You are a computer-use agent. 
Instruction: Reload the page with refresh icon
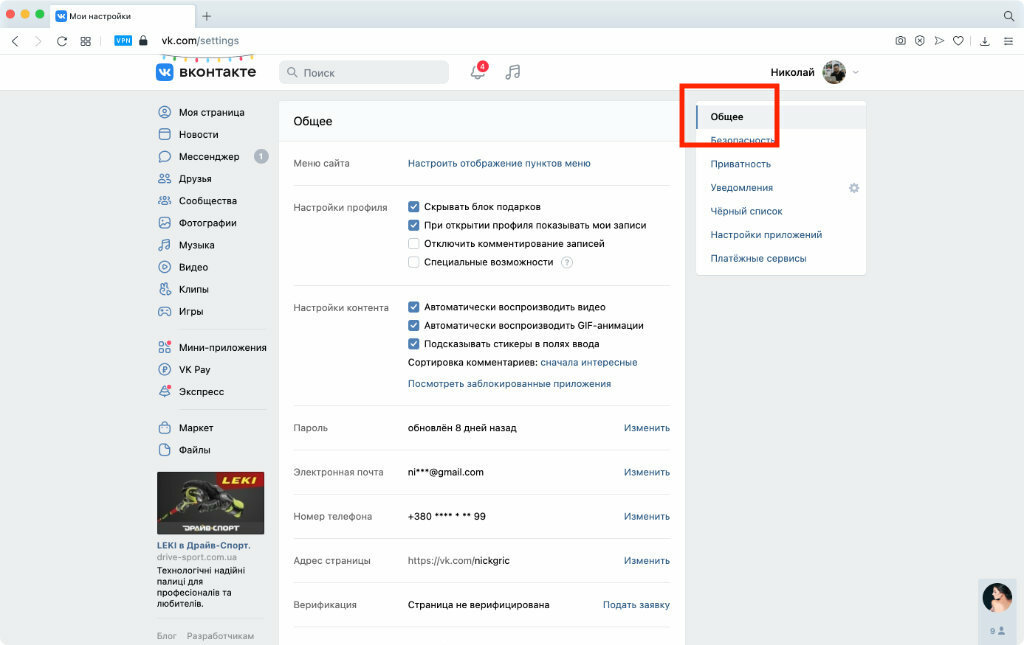(62, 41)
